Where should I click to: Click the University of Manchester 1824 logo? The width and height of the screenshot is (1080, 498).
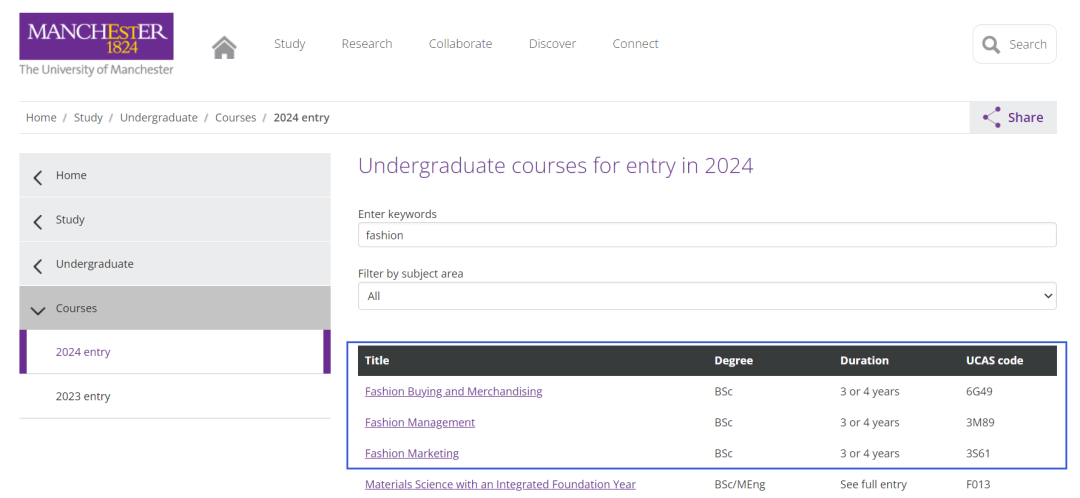coord(96,43)
